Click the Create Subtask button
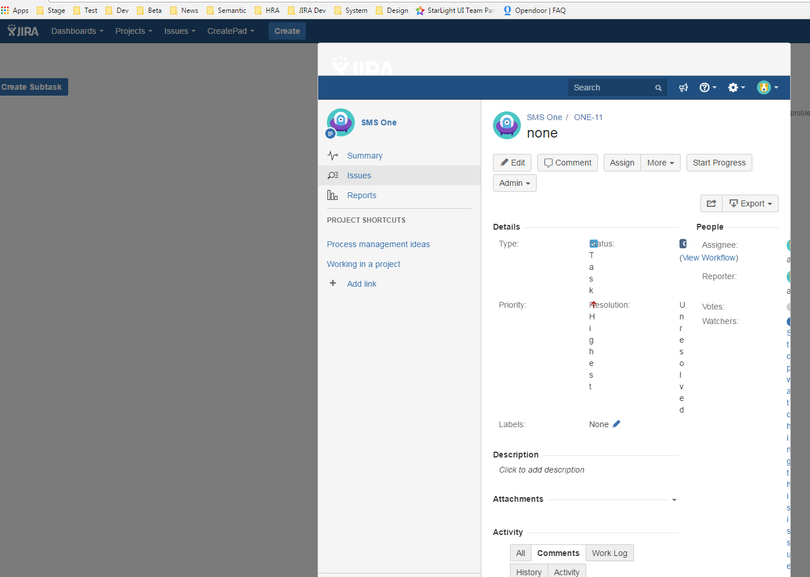This screenshot has height=577, width=810. (32, 87)
